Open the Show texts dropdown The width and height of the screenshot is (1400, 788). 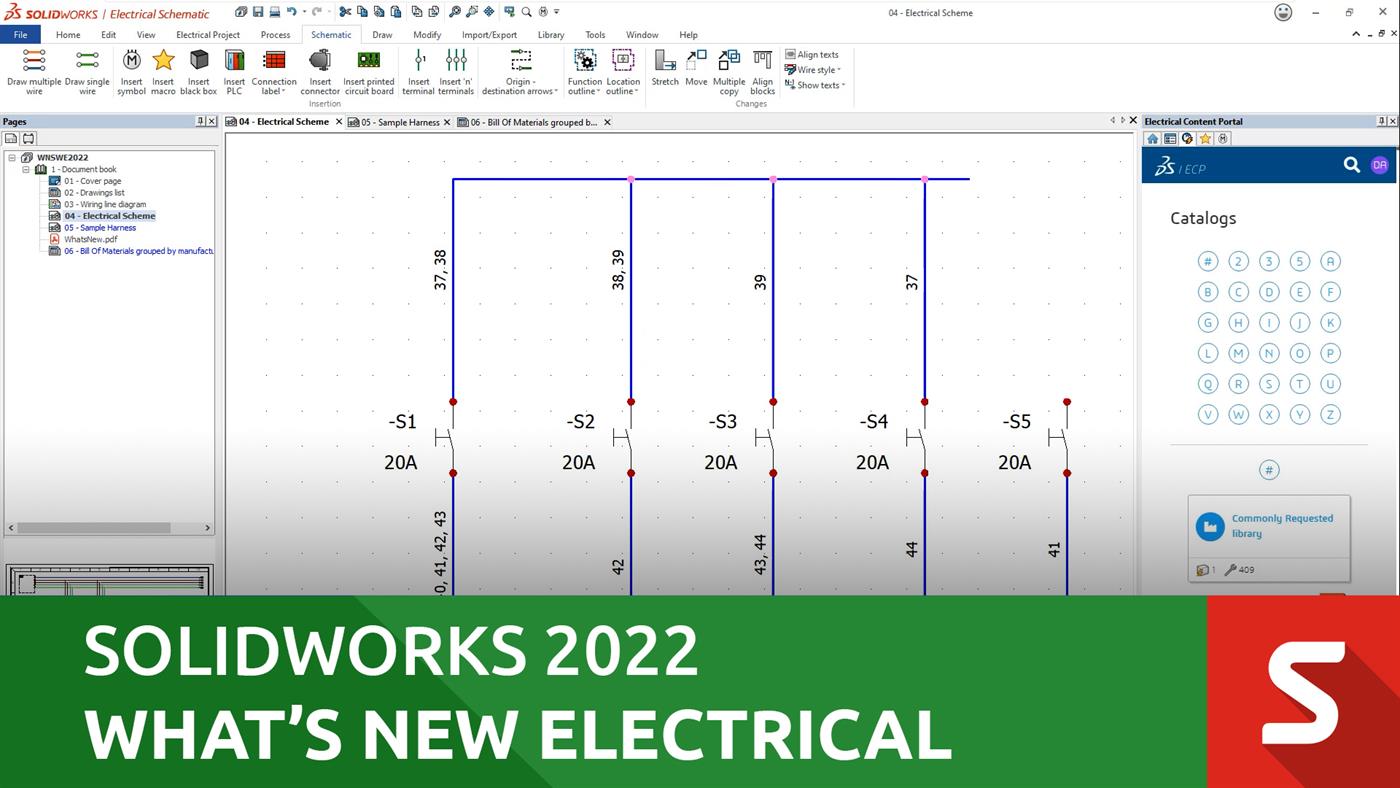[820, 85]
